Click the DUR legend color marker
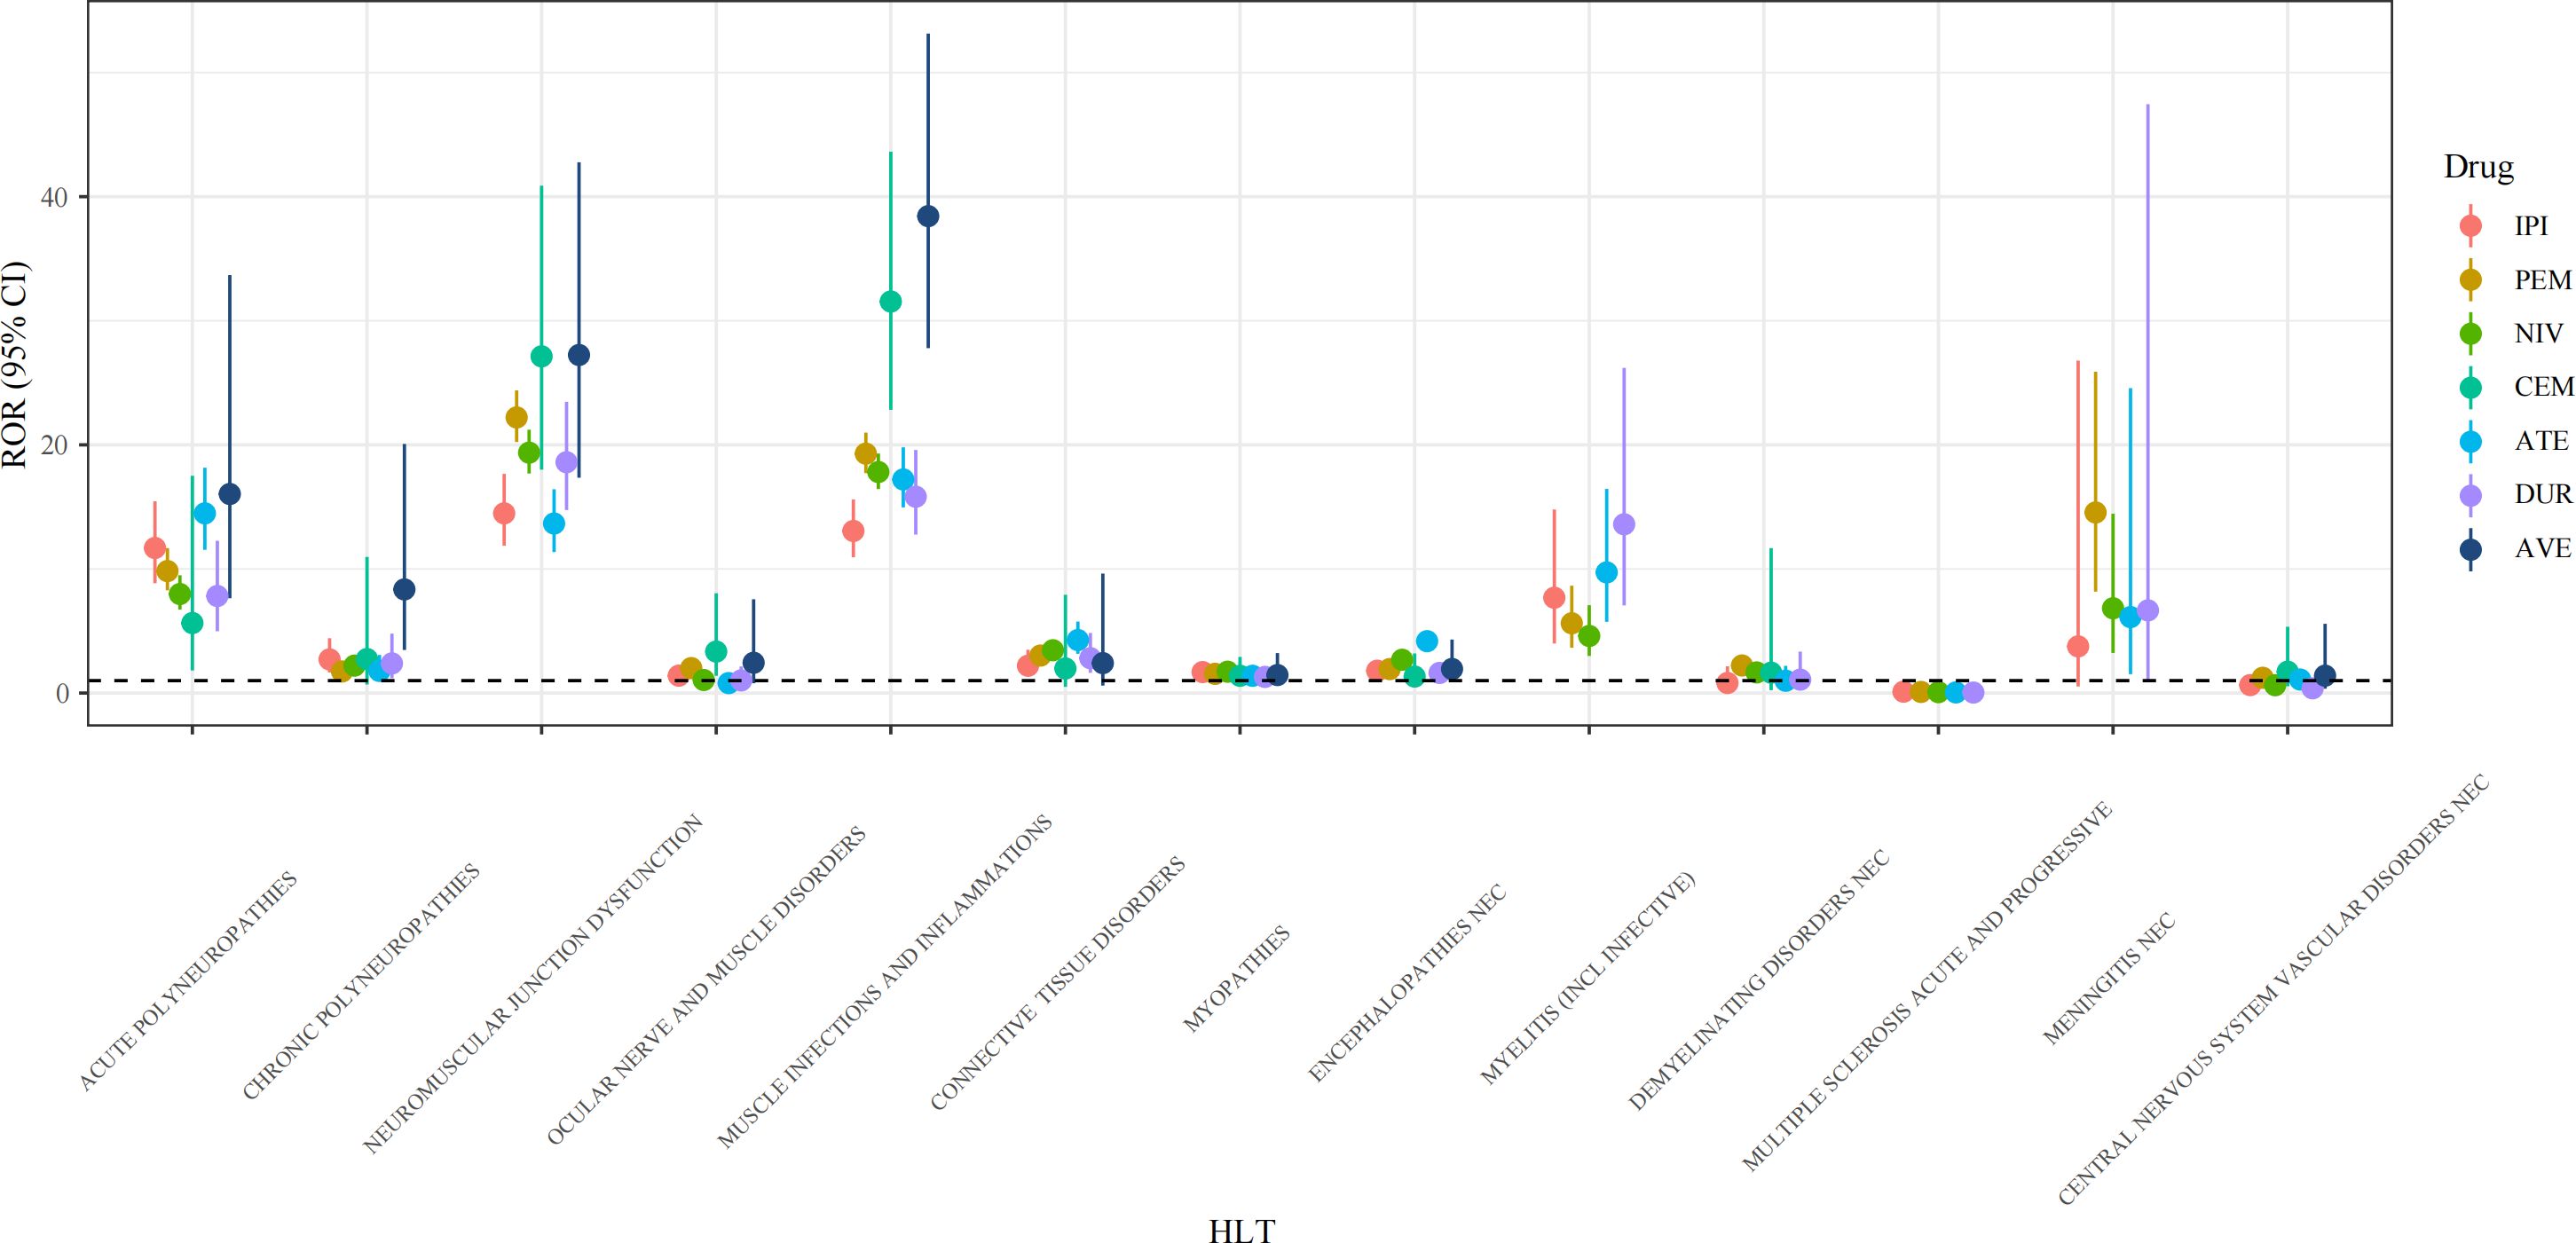Image resolution: width=2576 pixels, height=1243 pixels. point(2470,494)
